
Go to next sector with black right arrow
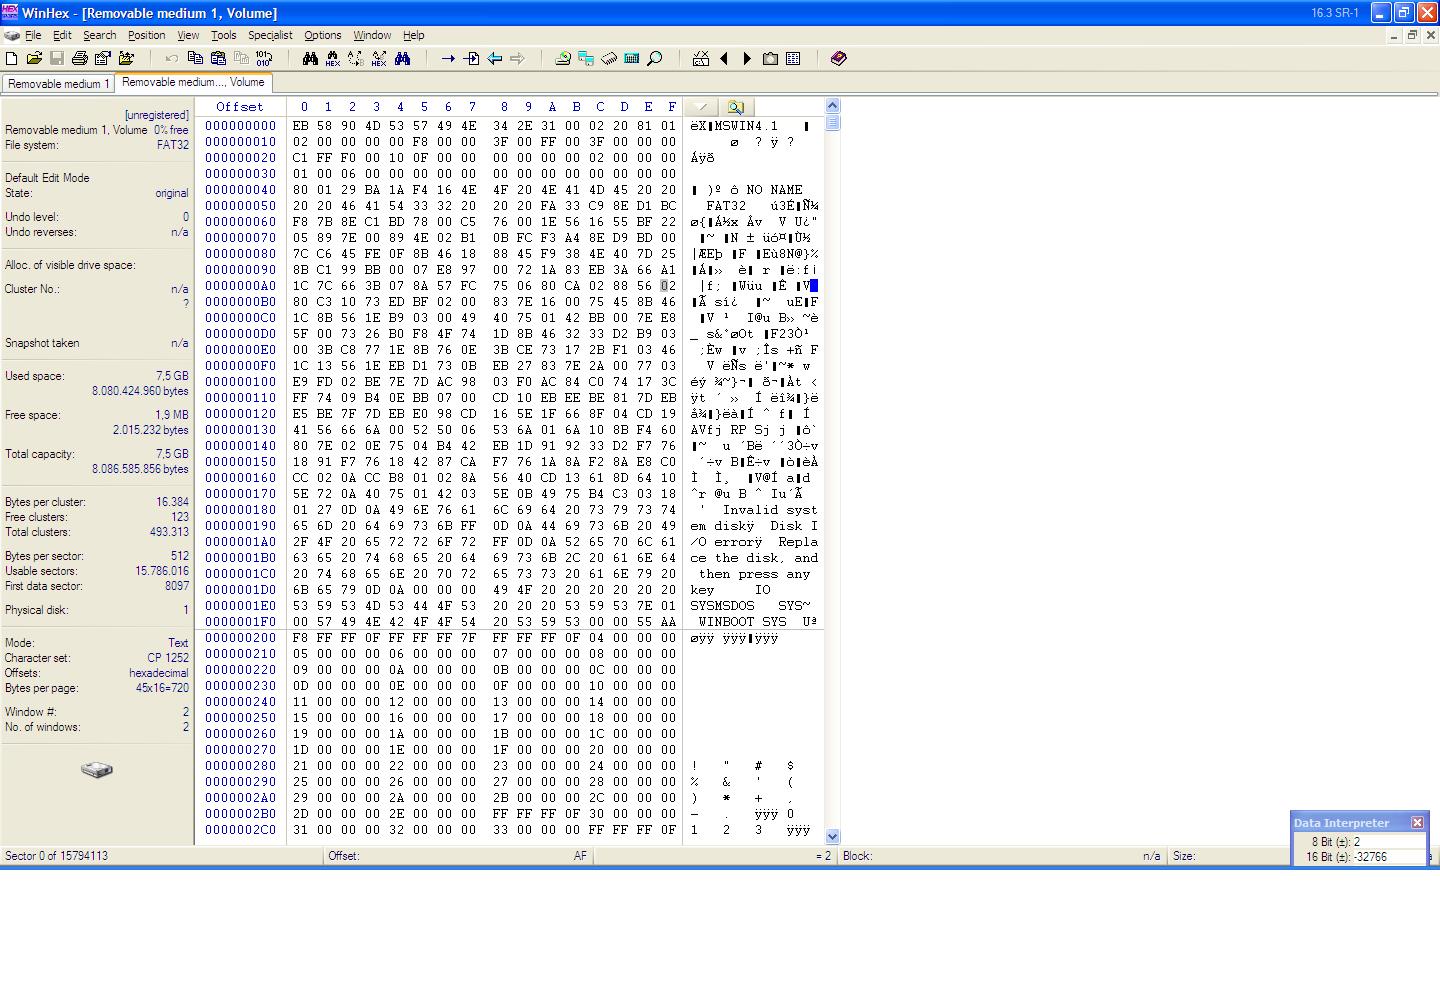point(747,59)
